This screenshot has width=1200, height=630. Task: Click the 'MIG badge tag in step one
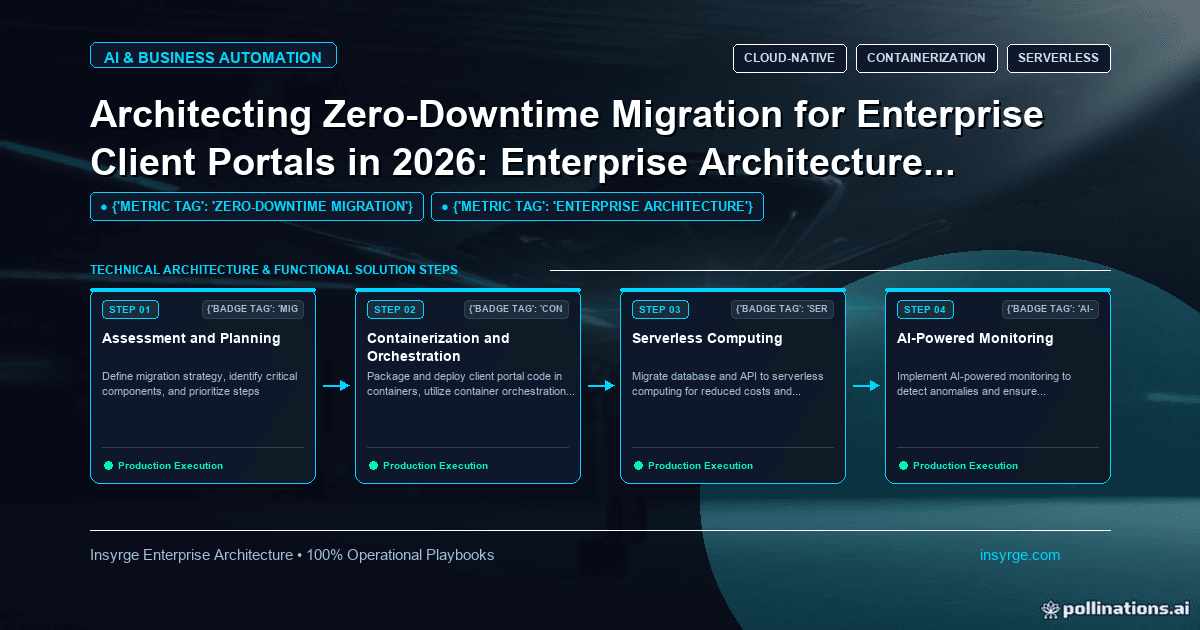click(x=253, y=309)
